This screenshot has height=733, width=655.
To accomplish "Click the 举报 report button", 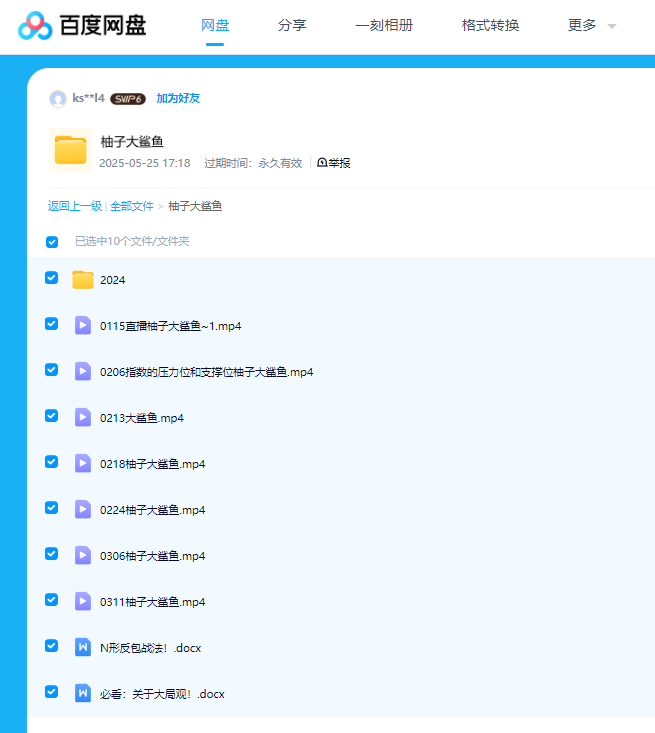I will [x=334, y=163].
